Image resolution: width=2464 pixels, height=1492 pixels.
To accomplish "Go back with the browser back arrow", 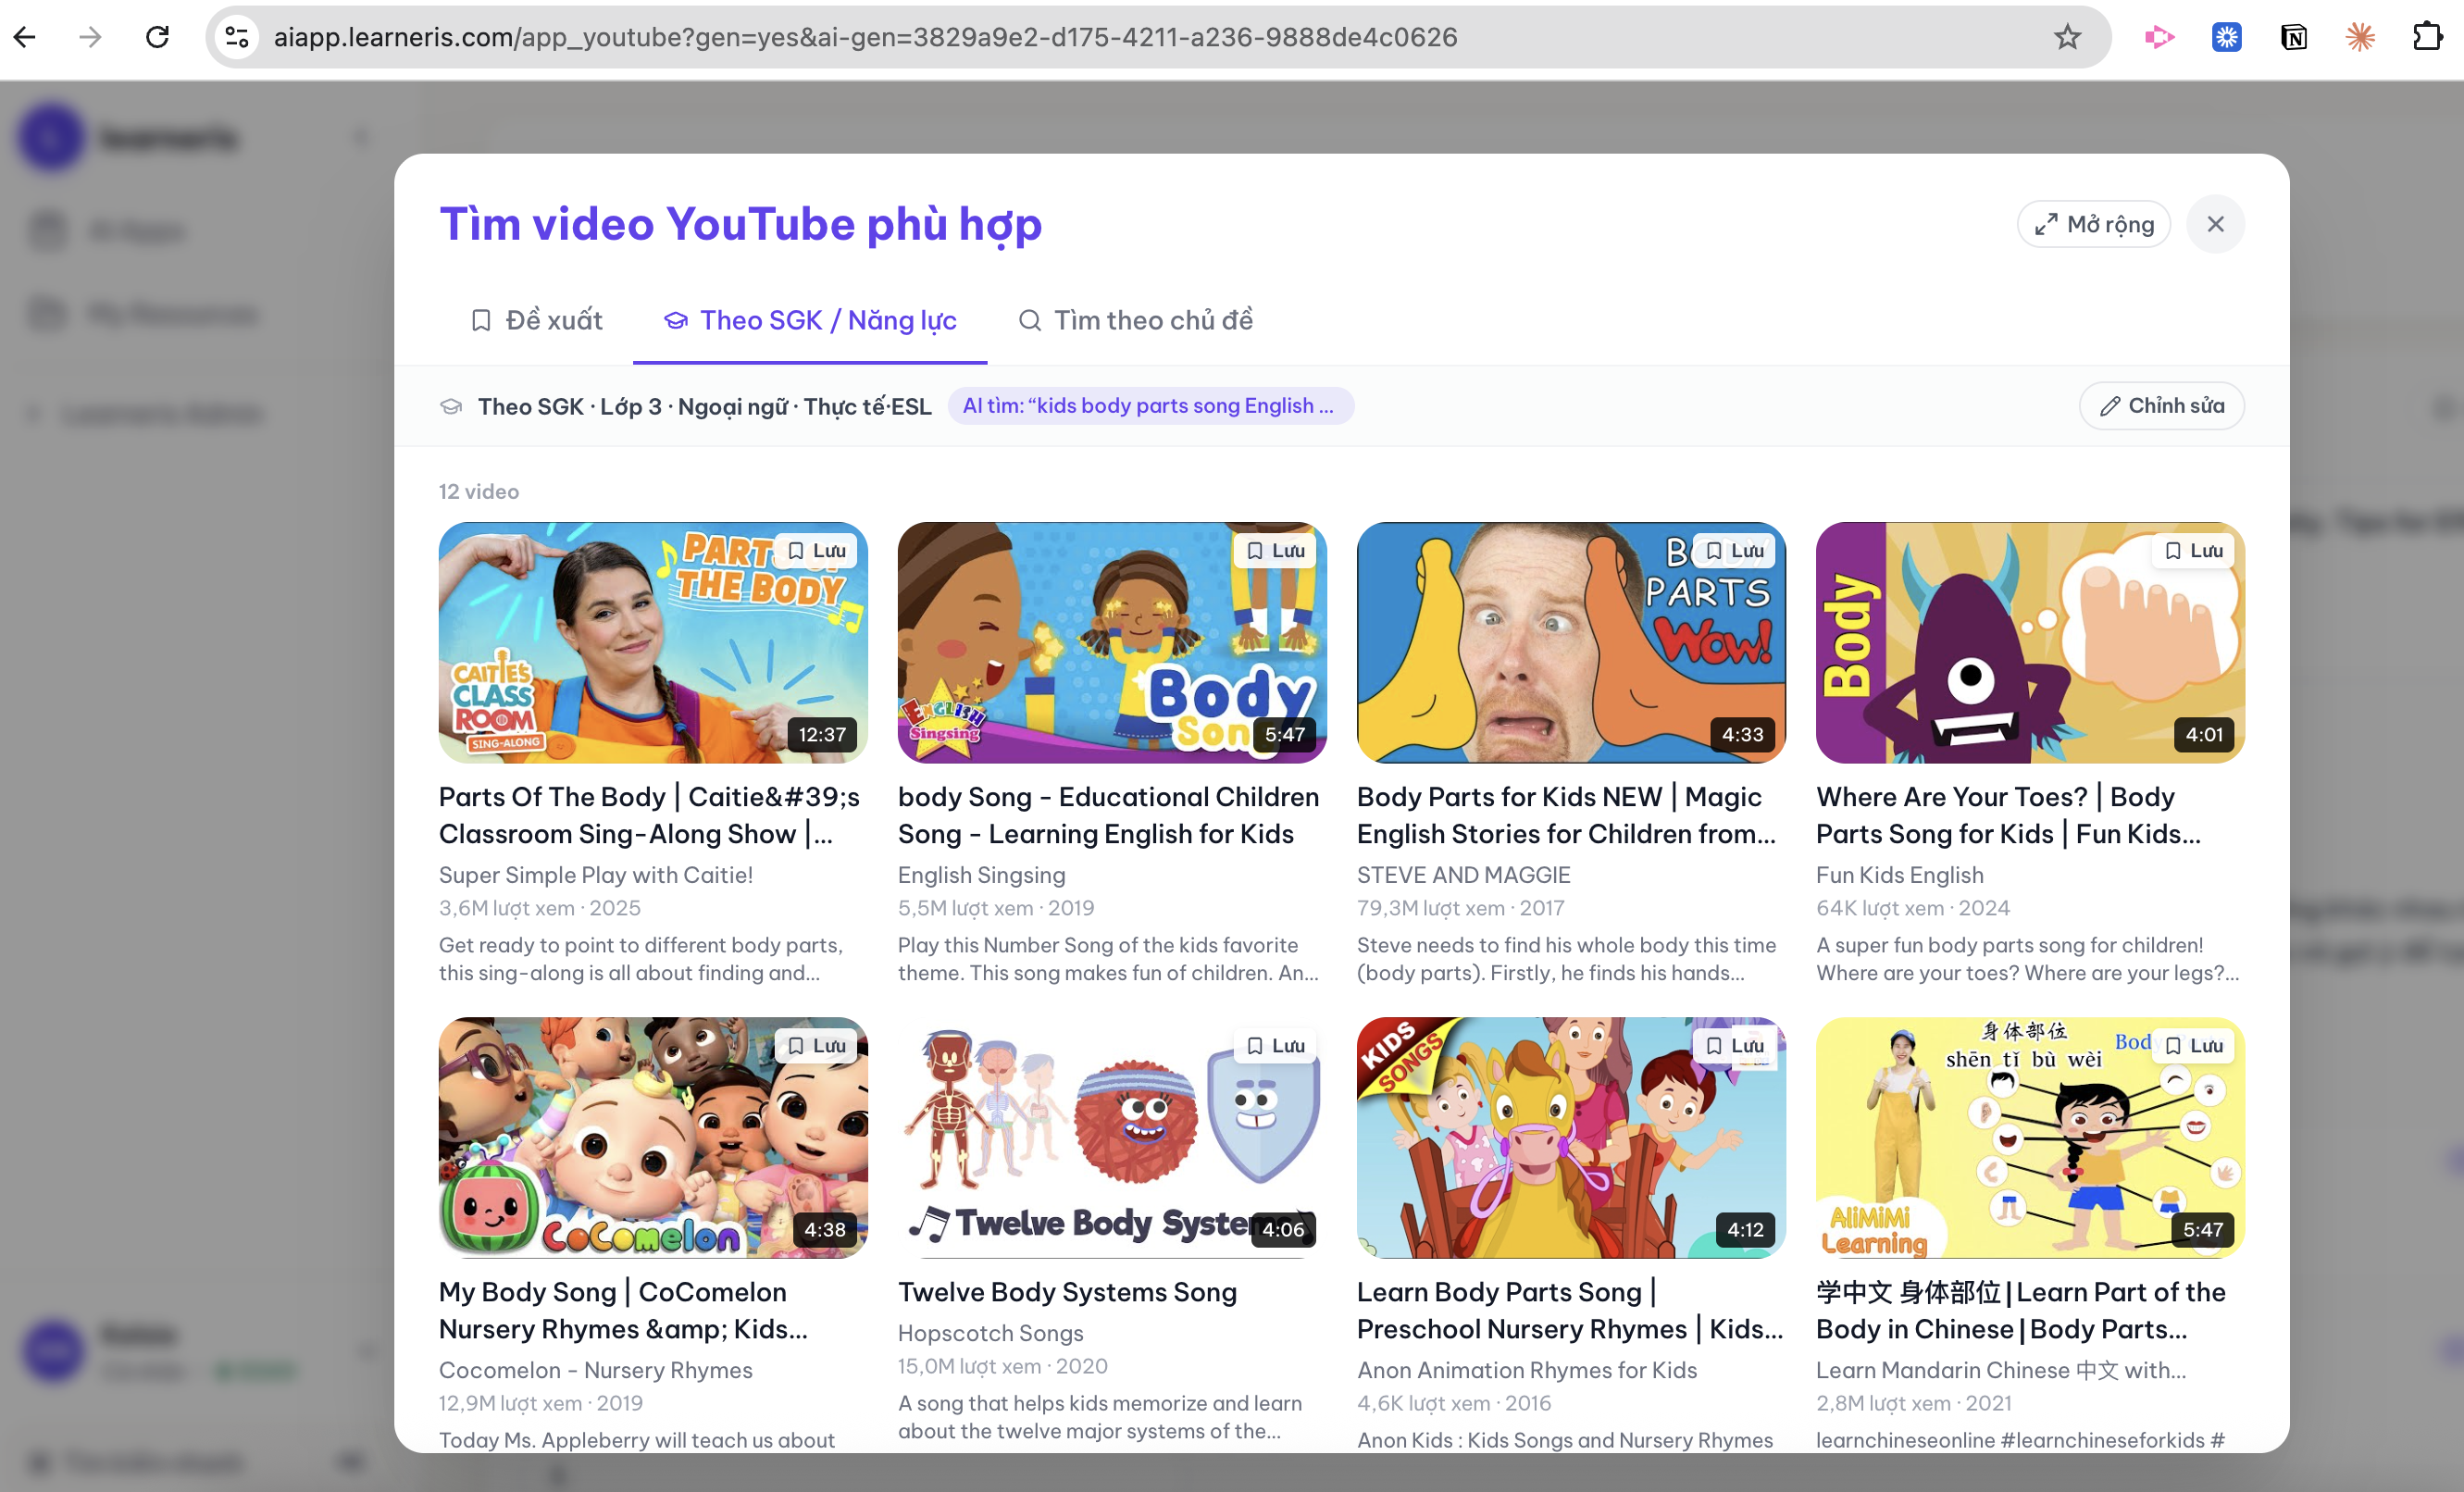I will click(25, 37).
